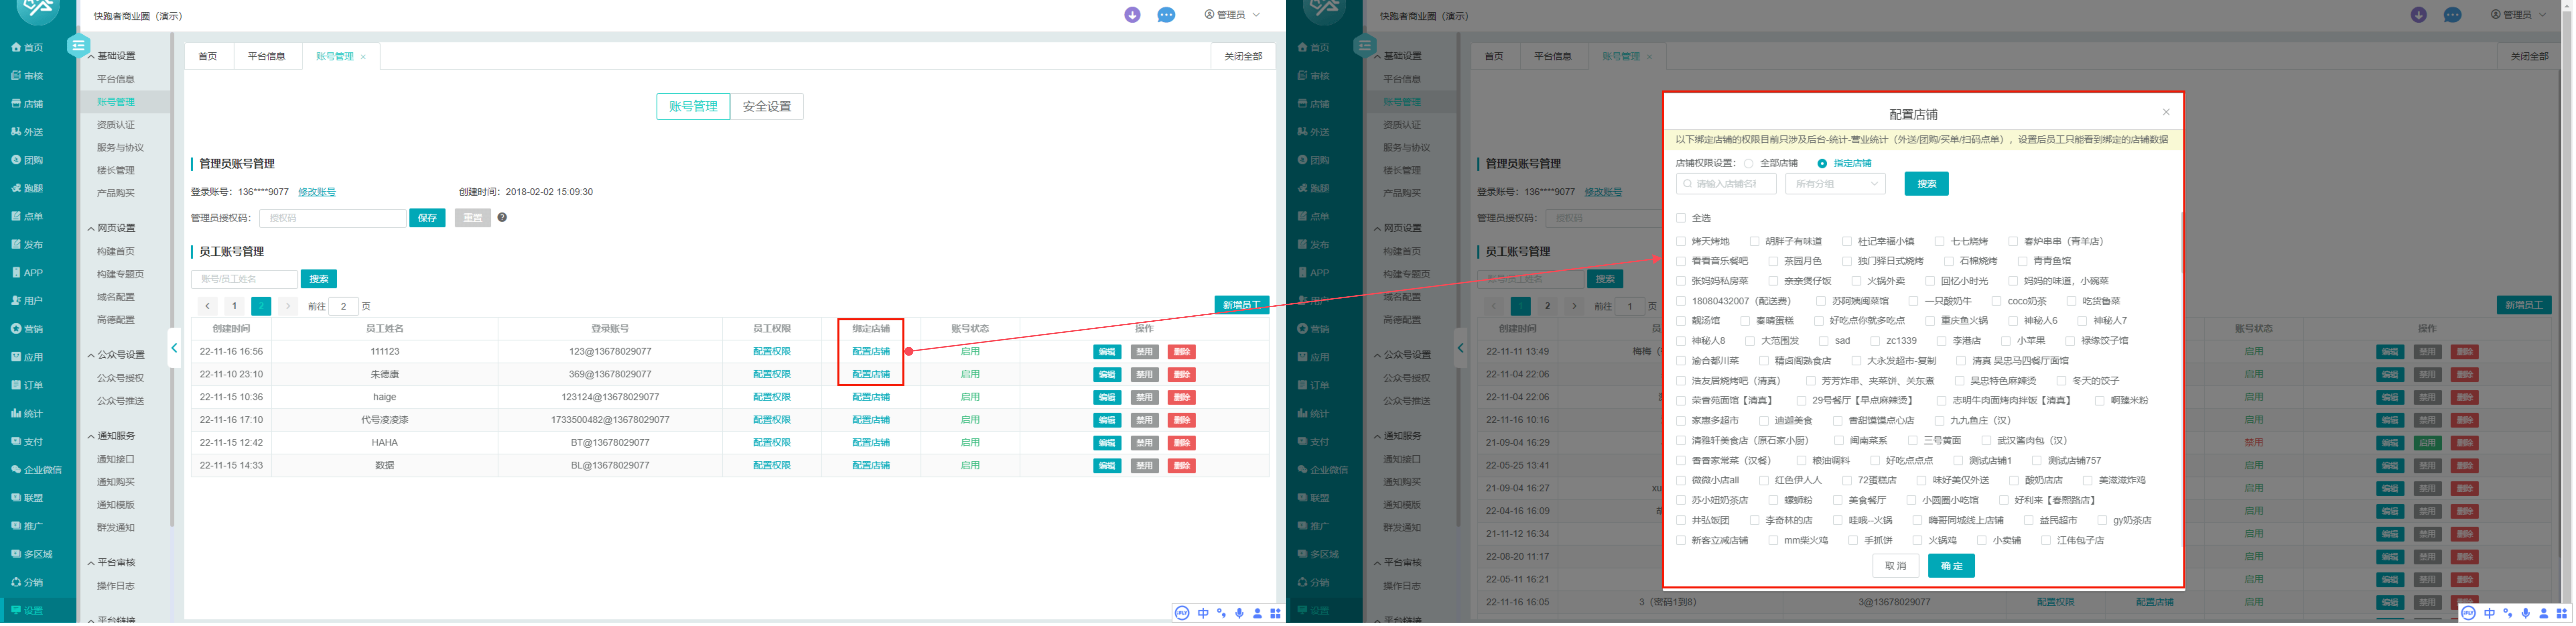Image resolution: width=2576 pixels, height=626 pixels.
Task: Check the 烤天烤地 store checkbox
Action: click(x=1681, y=242)
